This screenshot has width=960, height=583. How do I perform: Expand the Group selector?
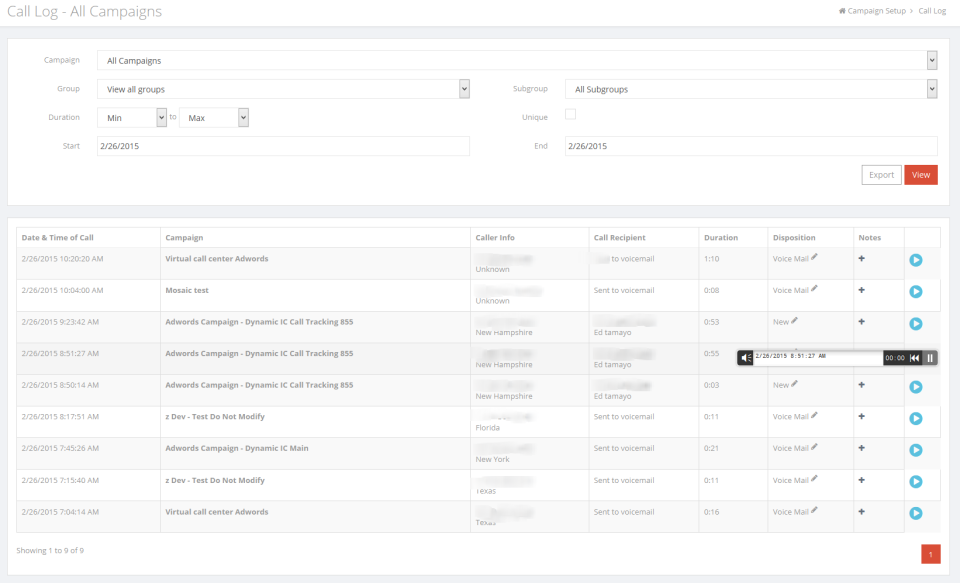click(283, 89)
